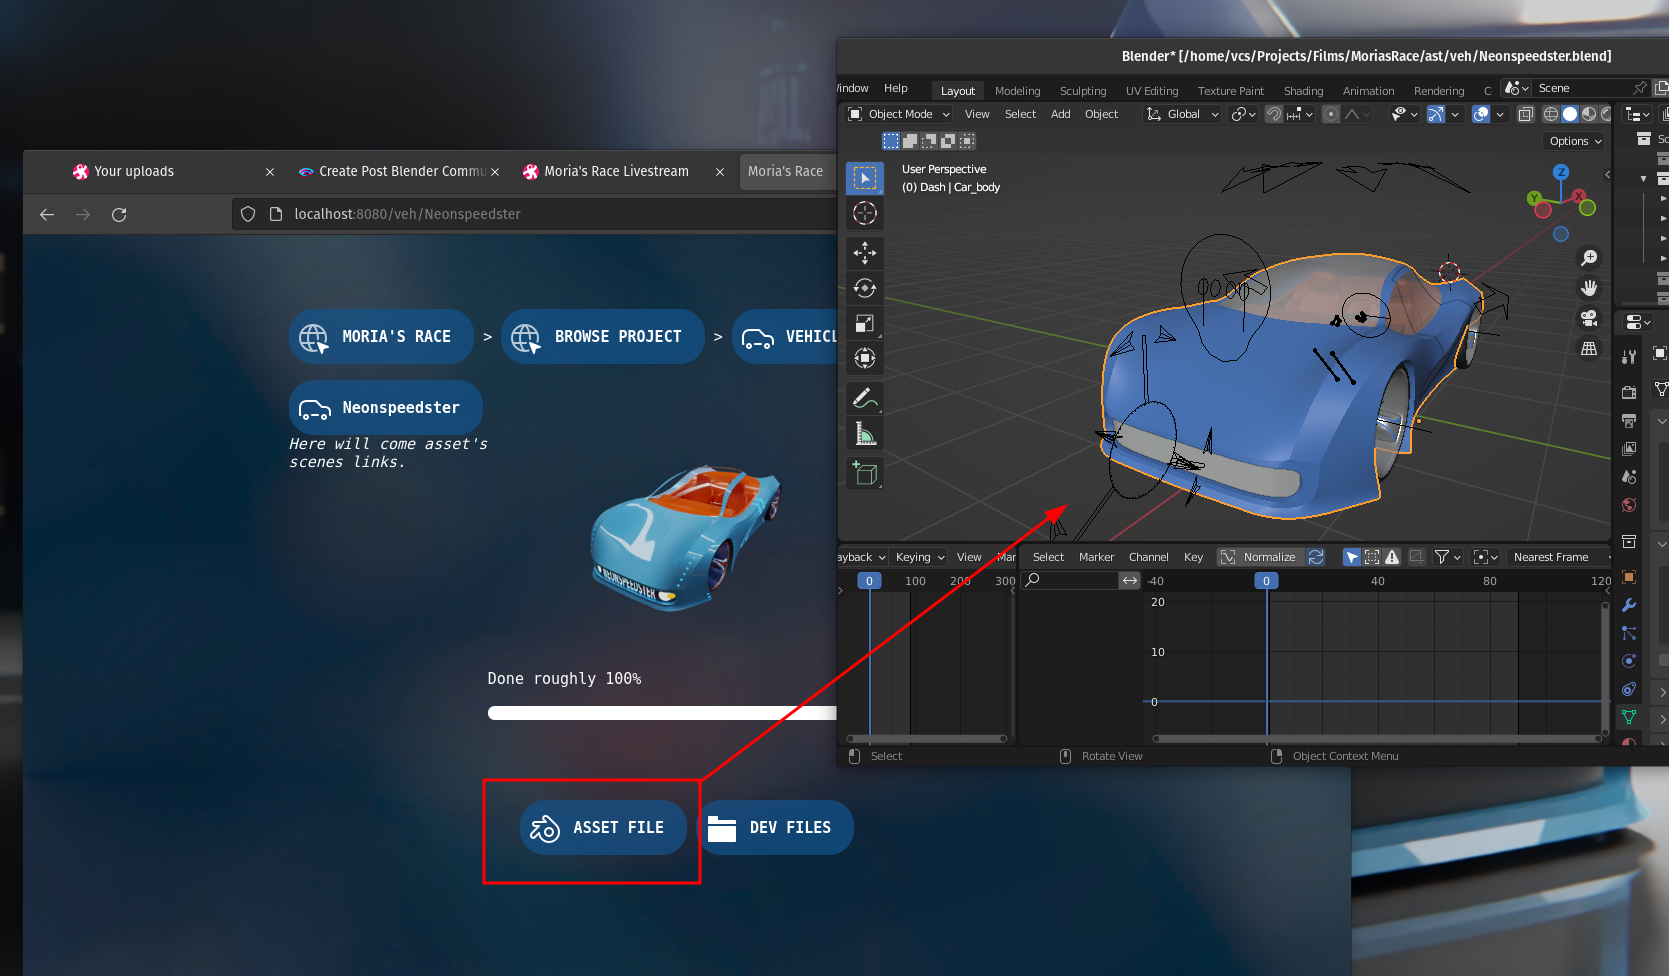
Task: Reload the browser page
Action: click(119, 214)
